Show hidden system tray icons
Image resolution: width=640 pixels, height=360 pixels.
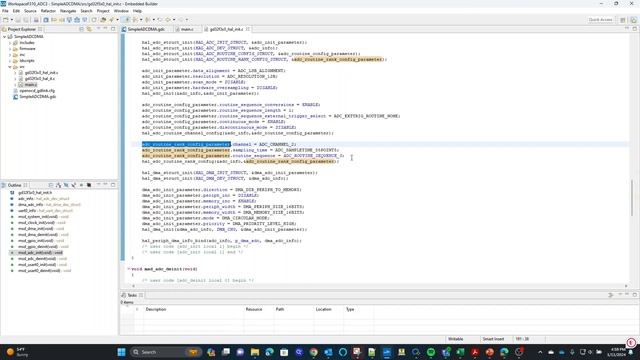[x=540, y=352]
